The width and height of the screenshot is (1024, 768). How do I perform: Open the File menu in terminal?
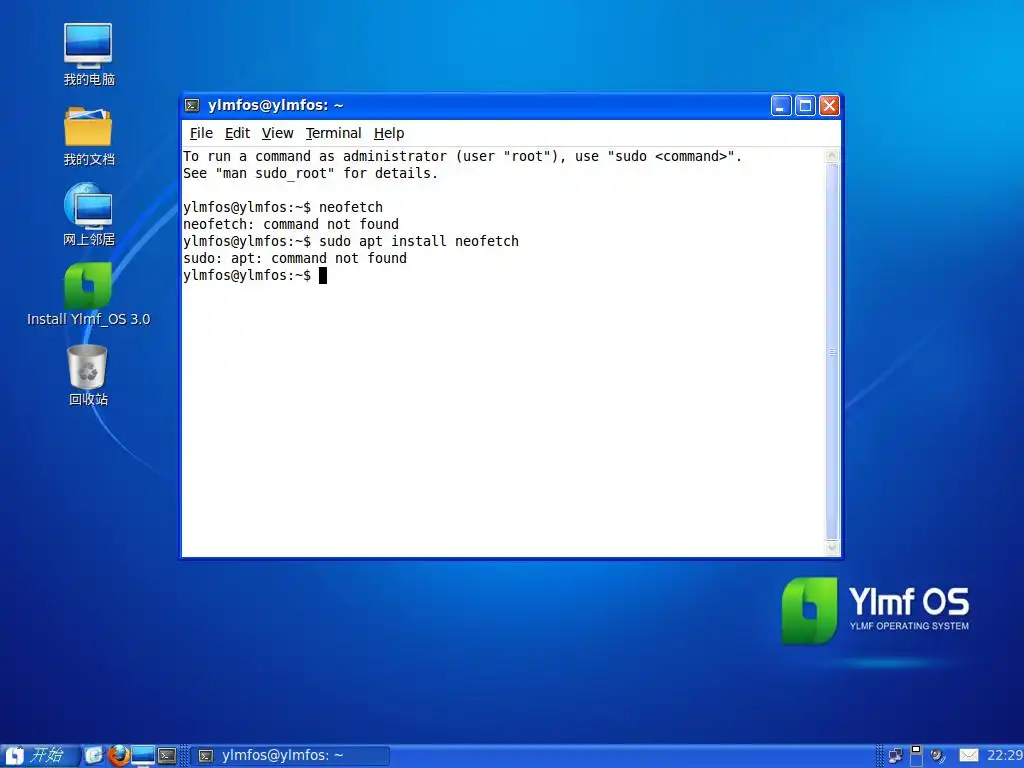click(x=201, y=133)
